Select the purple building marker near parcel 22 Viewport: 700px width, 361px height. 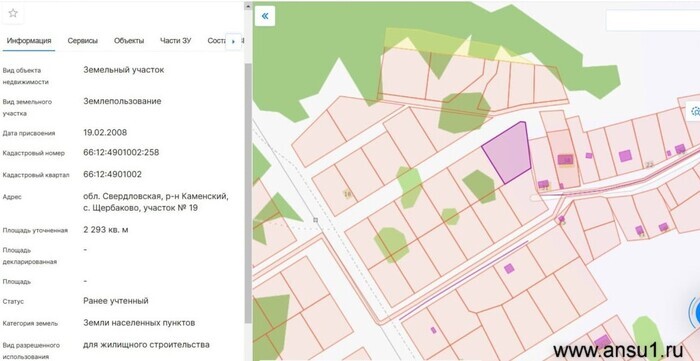click(x=625, y=156)
